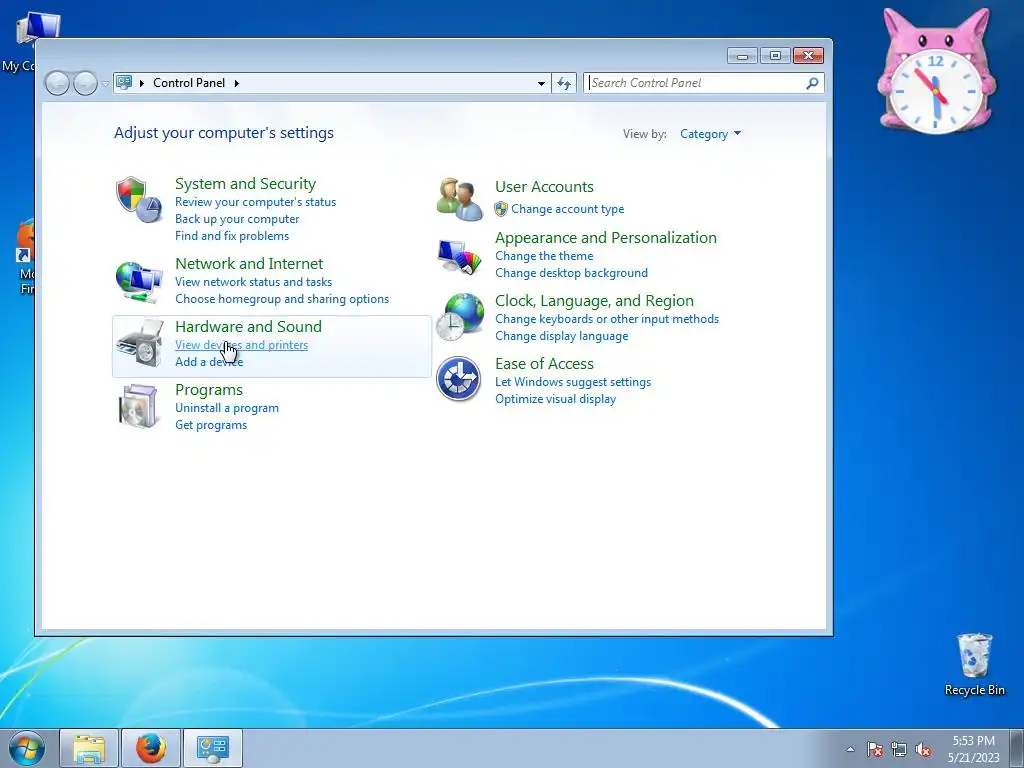Click Review your computer's status
Viewport: 1024px width, 768px height.
coord(255,202)
